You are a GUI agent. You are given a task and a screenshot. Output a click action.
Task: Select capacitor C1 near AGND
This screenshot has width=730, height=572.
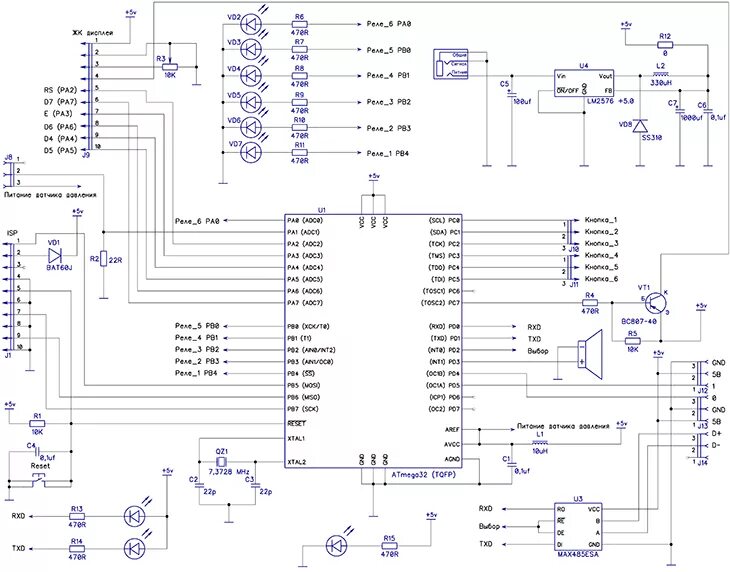pyautogui.click(x=512, y=464)
